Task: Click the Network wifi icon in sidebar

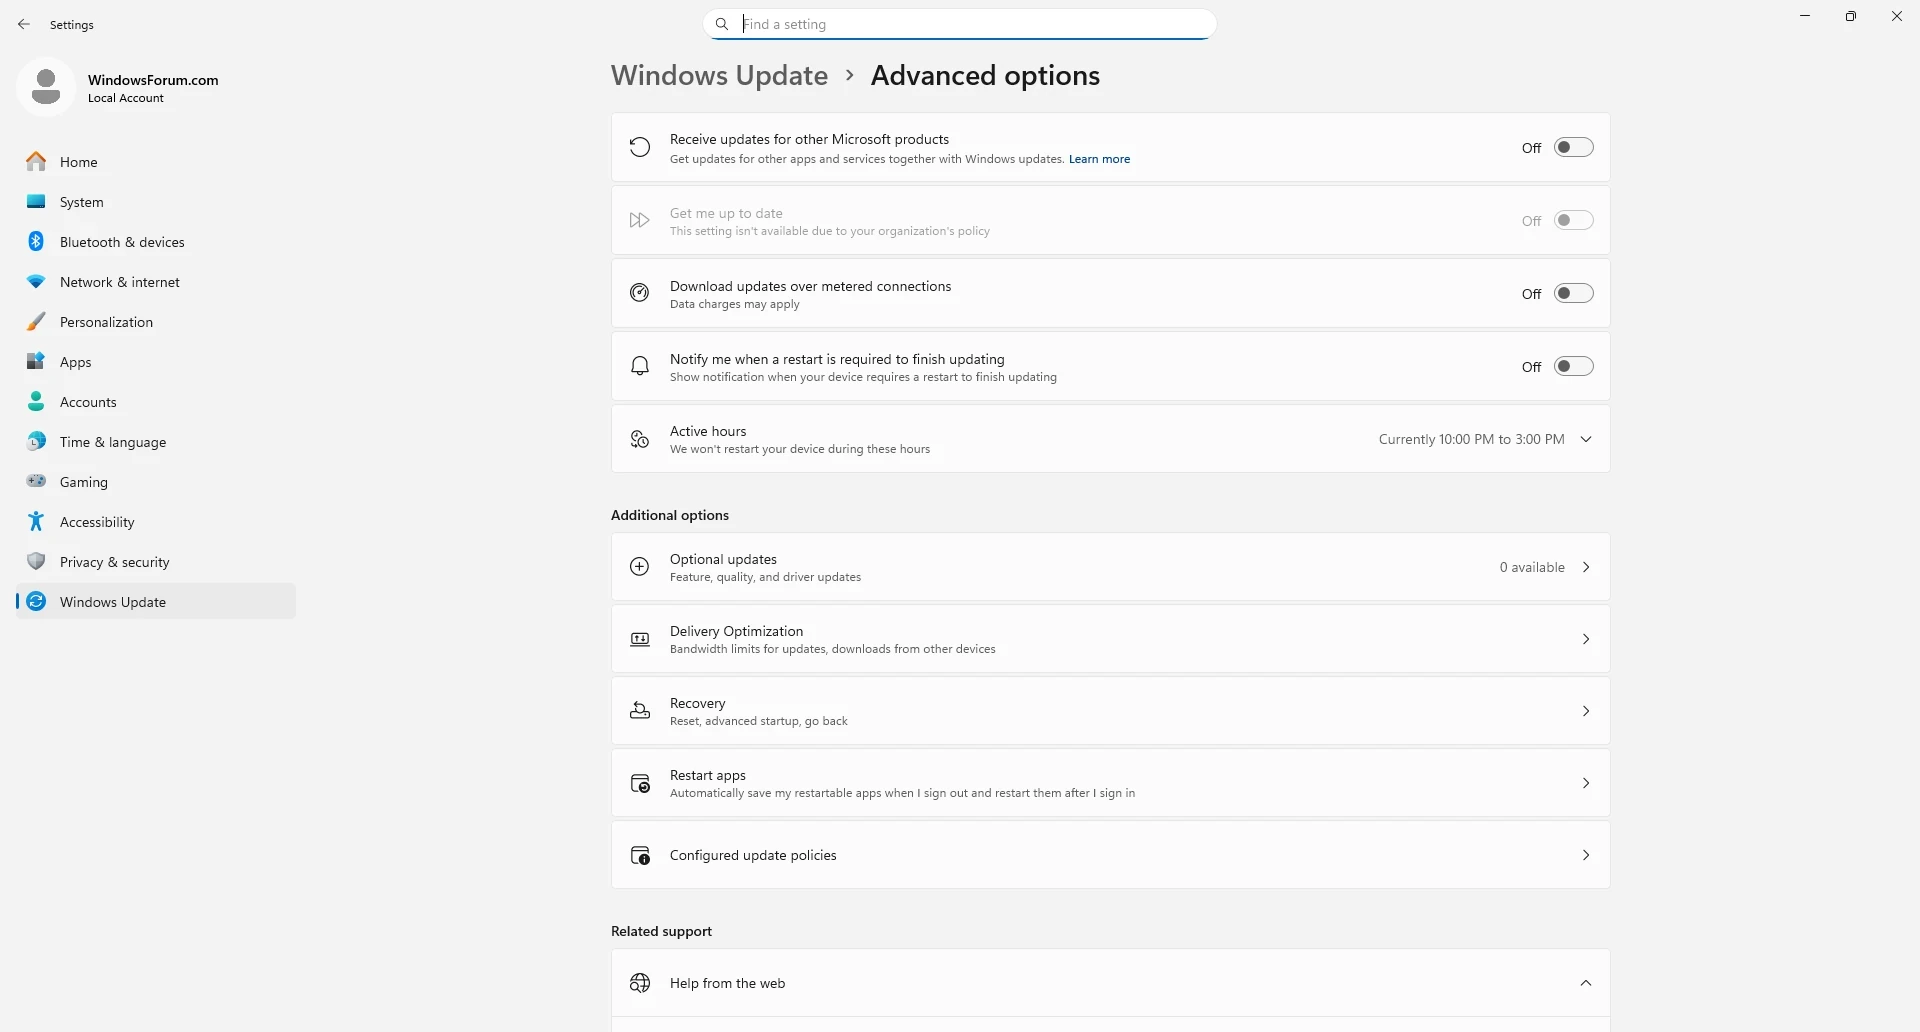Action: tap(36, 282)
